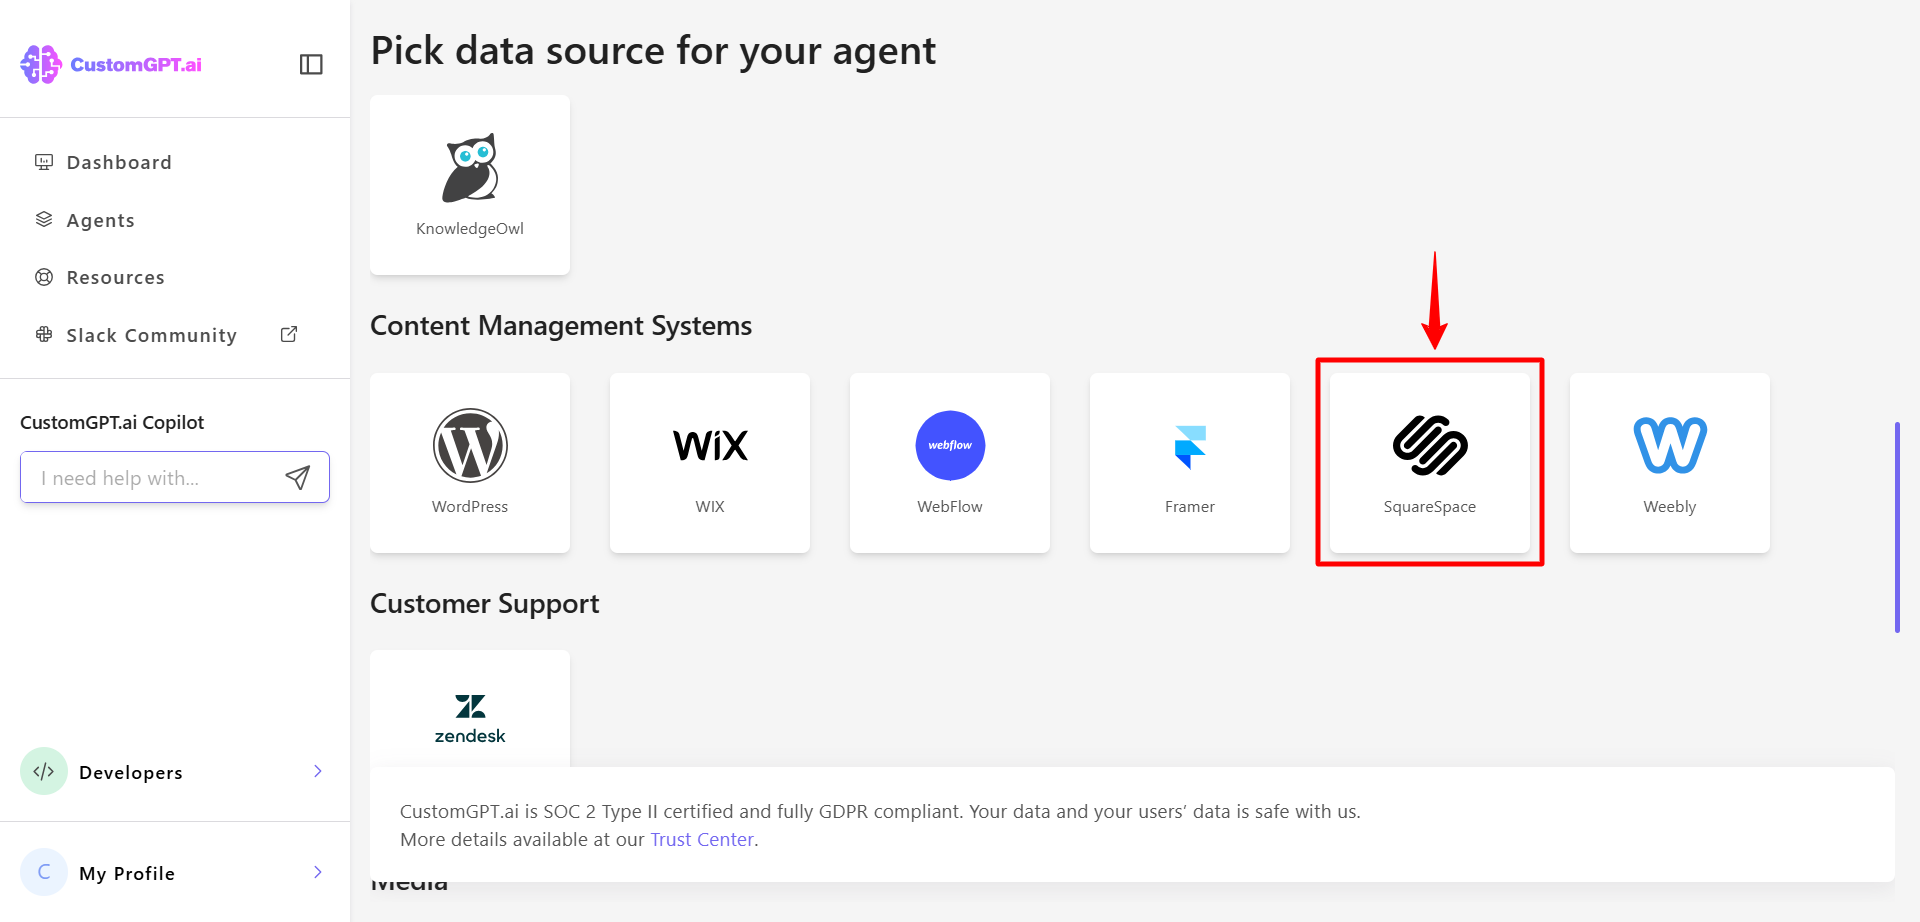
Task: Choose the Weebly card label
Action: (1670, 507)
